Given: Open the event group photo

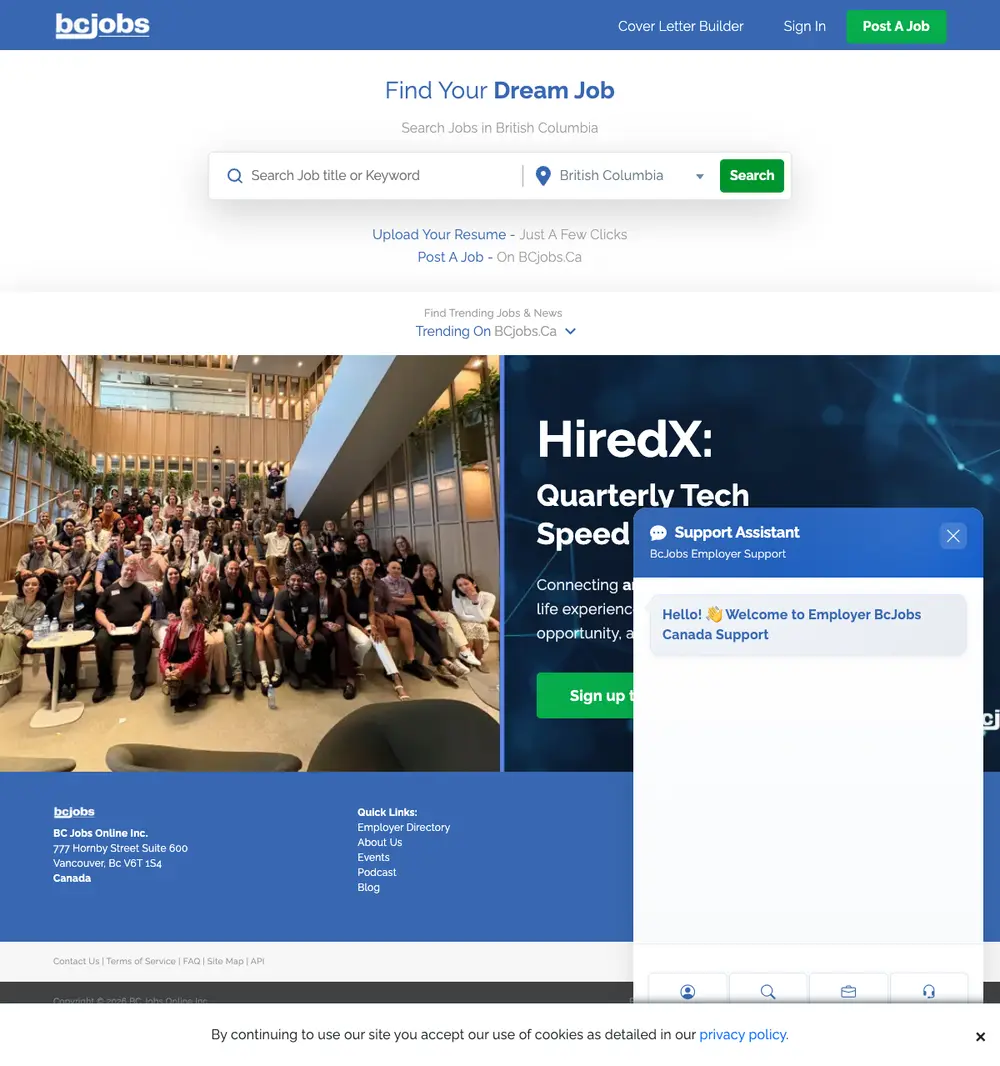Looking at the screenshot, I should pos(249,563).
